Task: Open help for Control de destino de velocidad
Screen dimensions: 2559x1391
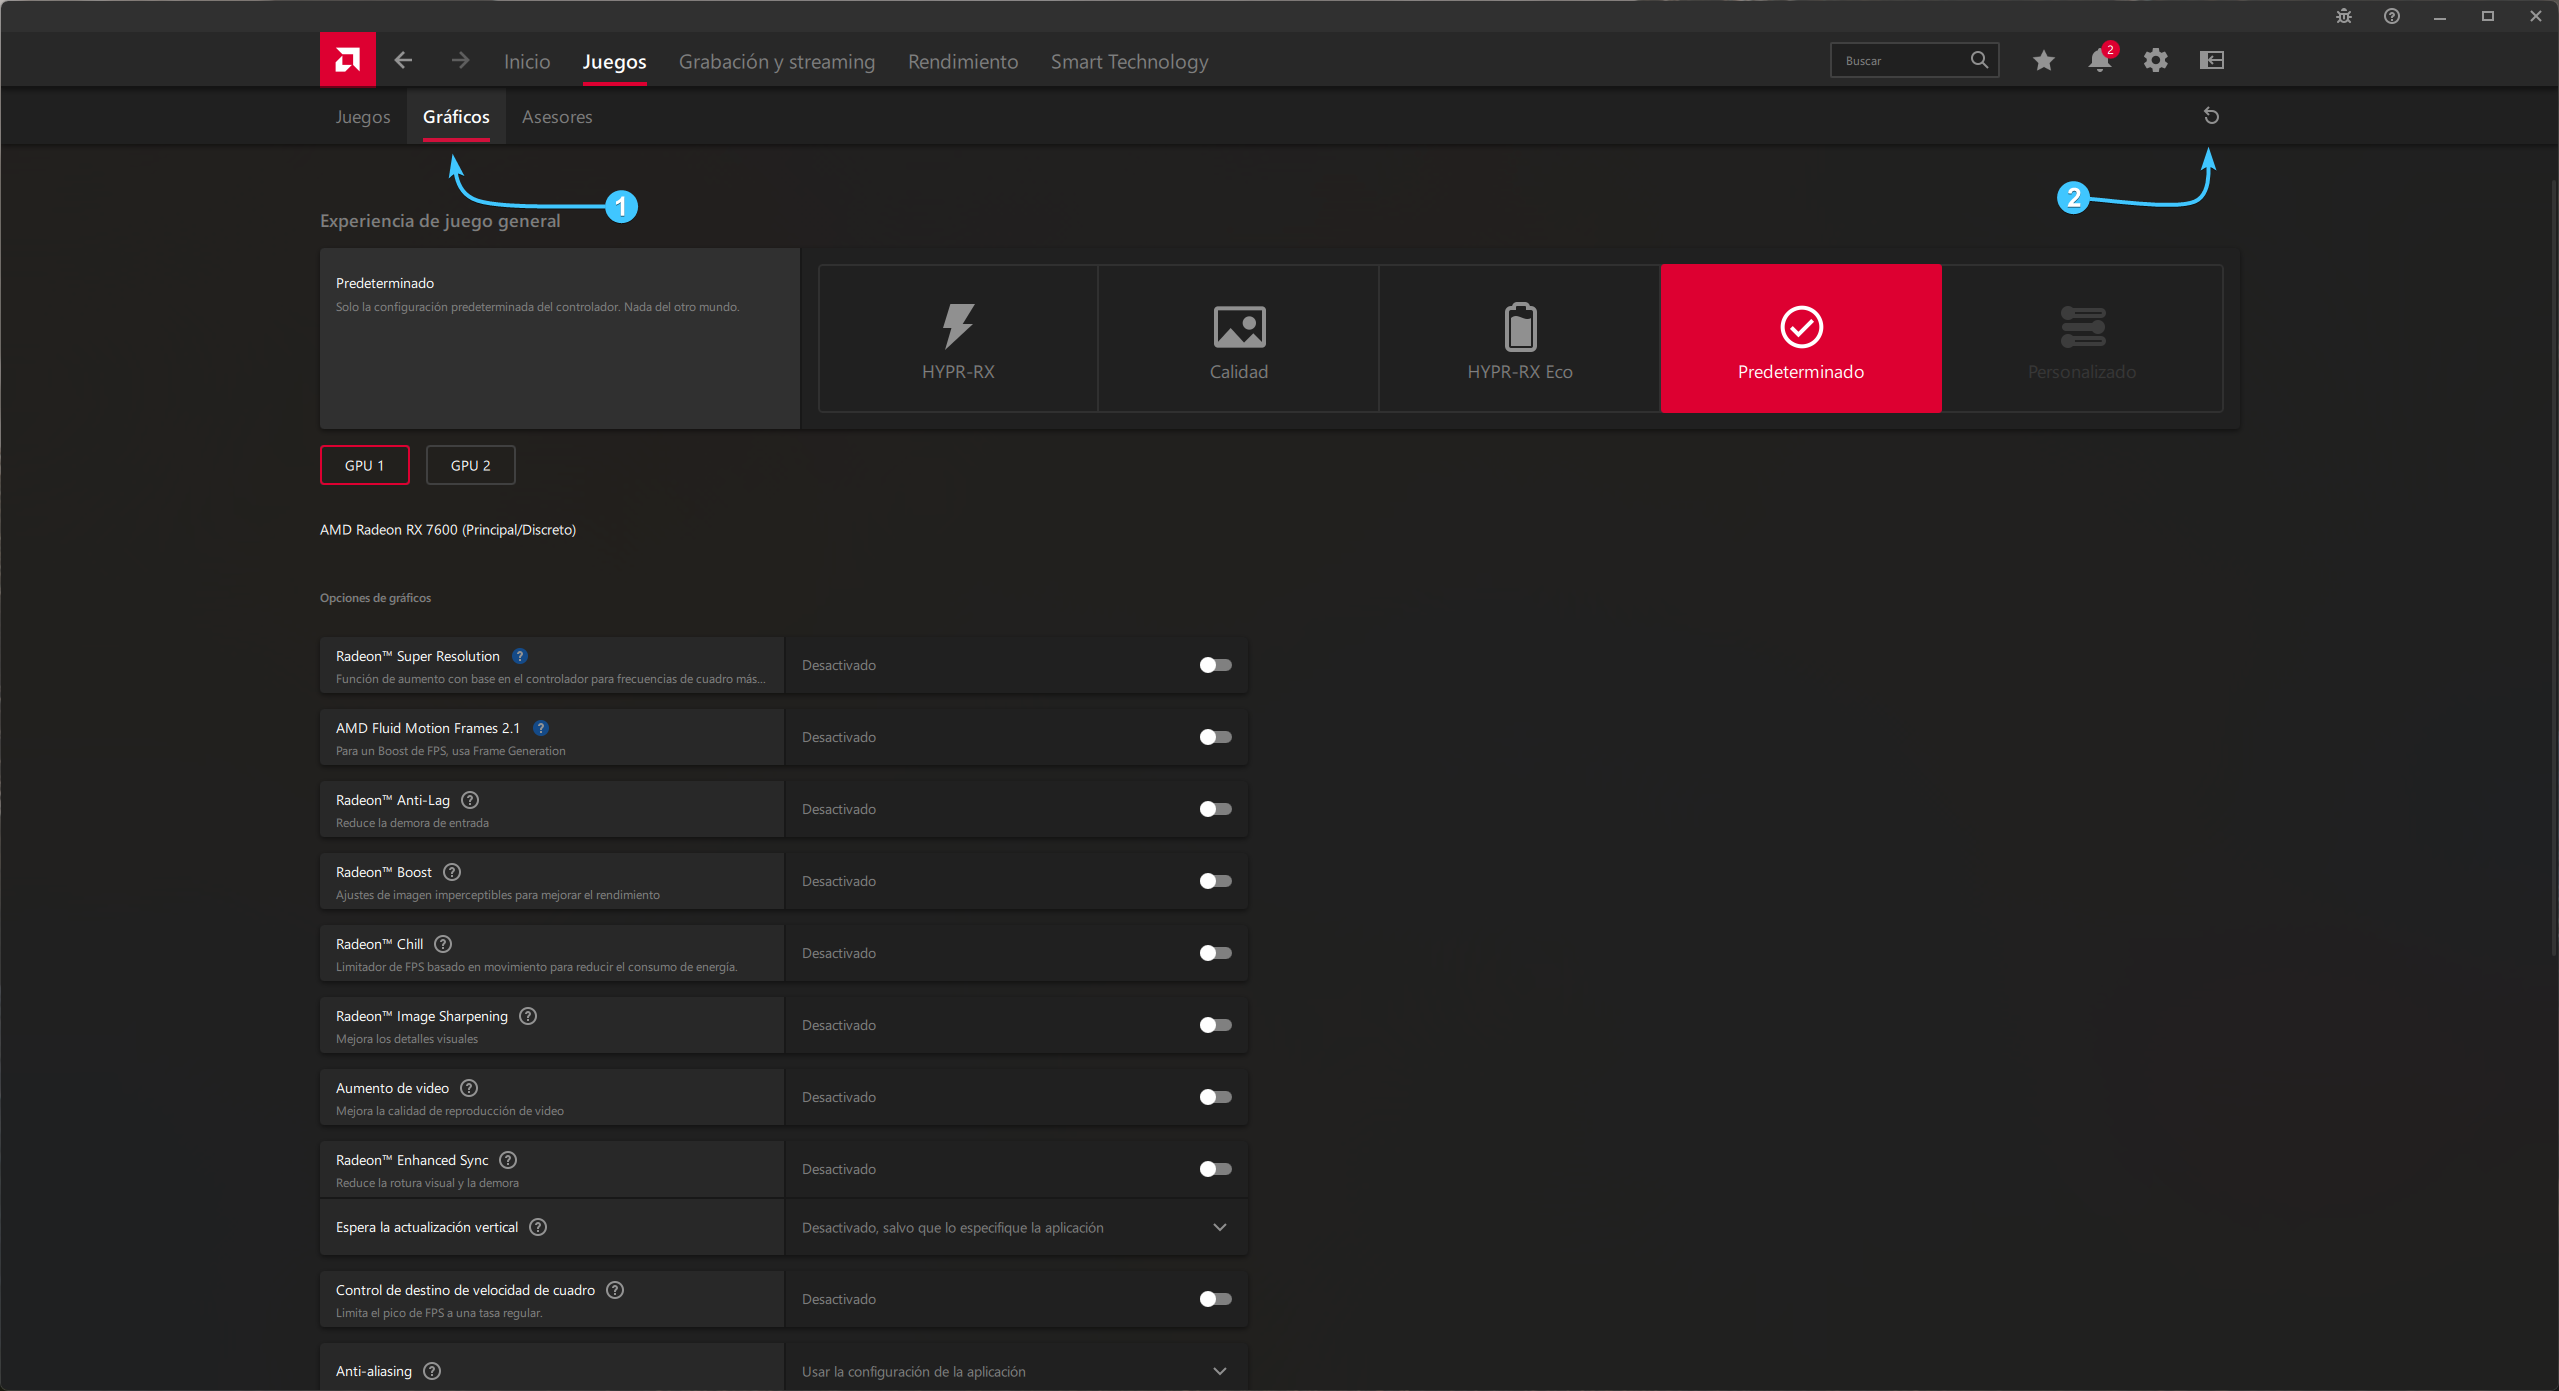Action: pyautogui.click(x=615, y=1290)
